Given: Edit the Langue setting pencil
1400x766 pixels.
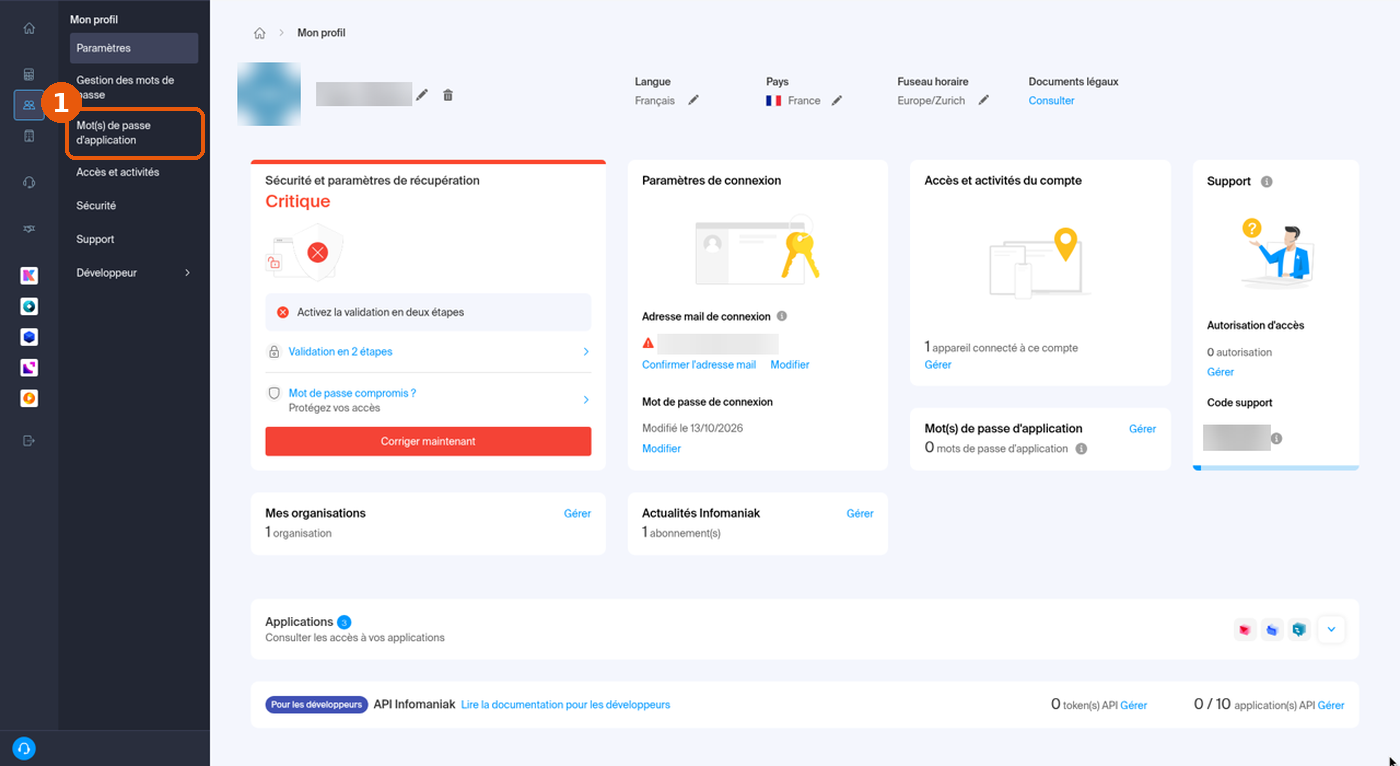Looking at the screenshot, I should [693, 100].
